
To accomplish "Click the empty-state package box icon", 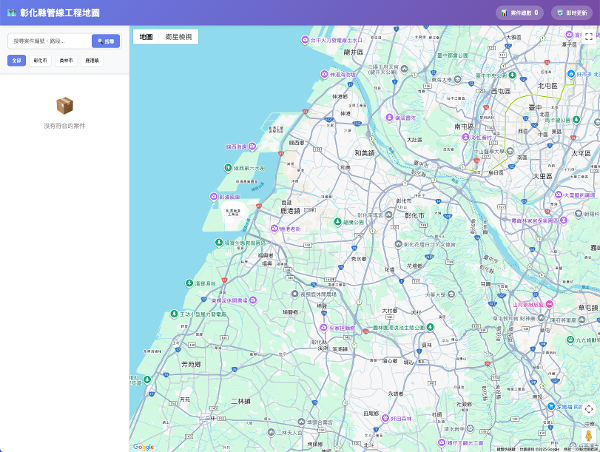I will [64, 105].
